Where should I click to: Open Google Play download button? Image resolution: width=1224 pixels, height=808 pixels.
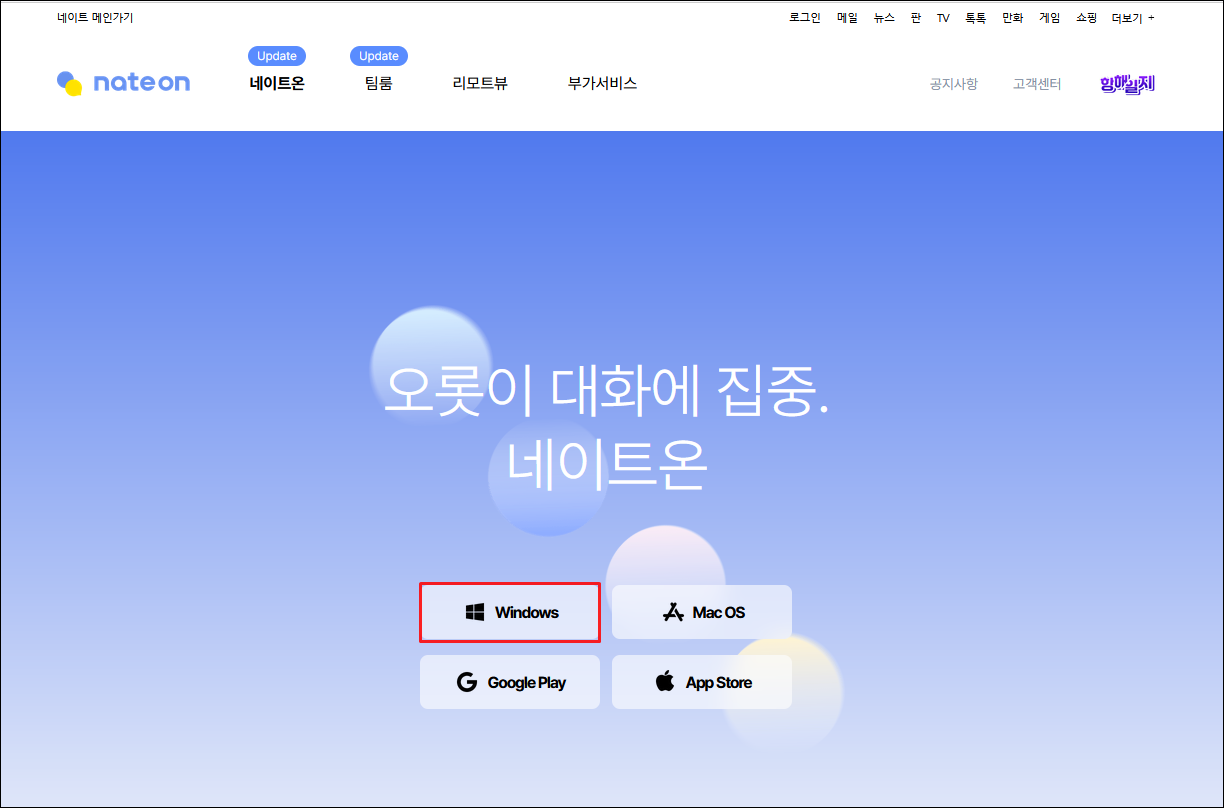point(510,682)
